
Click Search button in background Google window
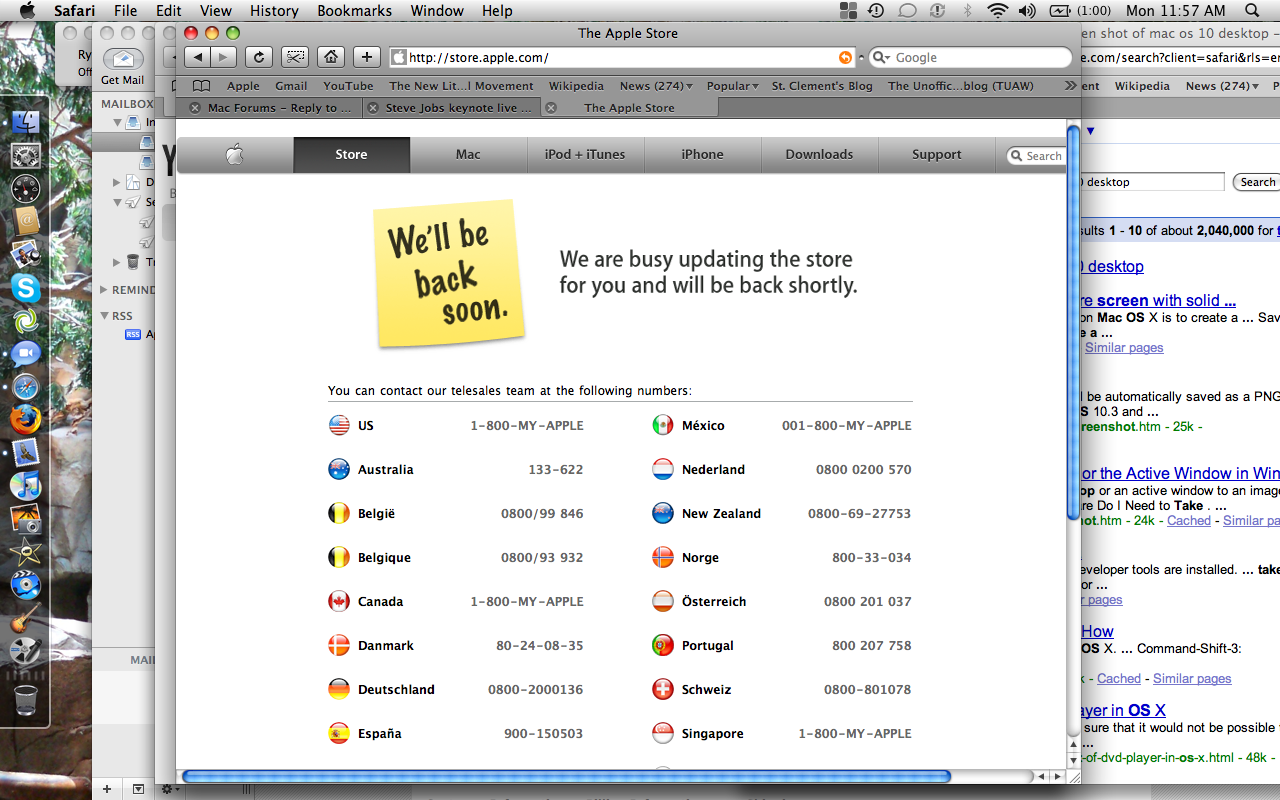coord(1257,182)
